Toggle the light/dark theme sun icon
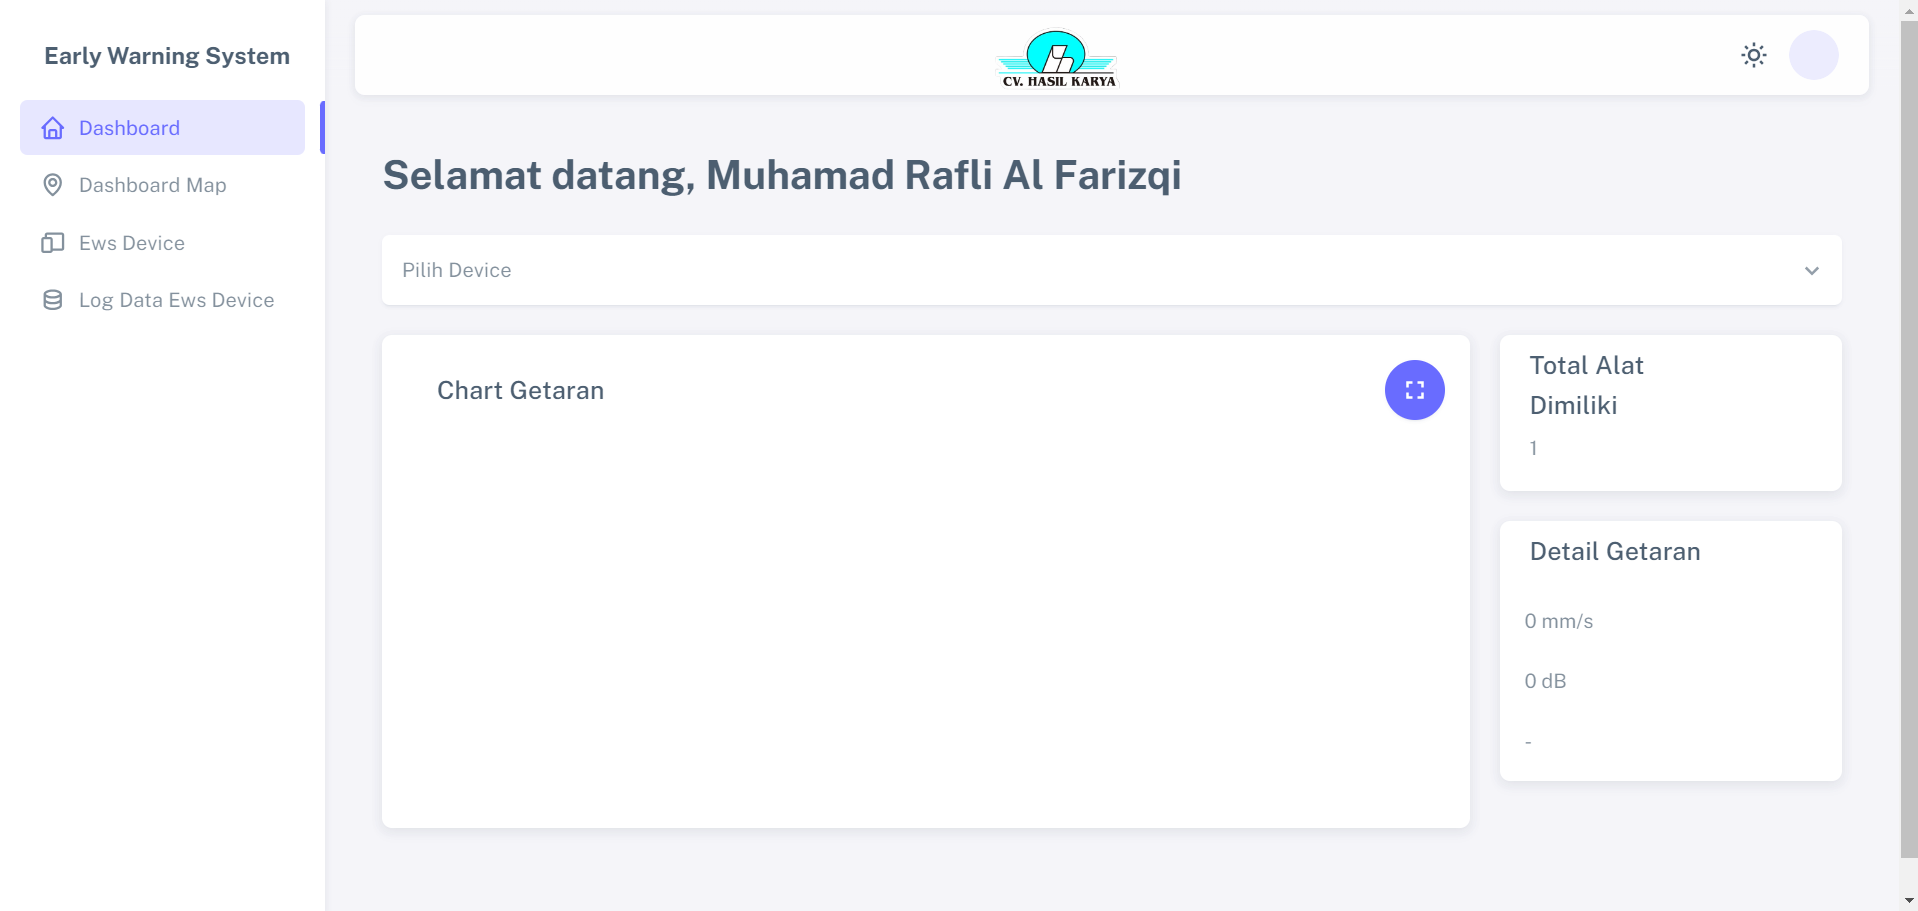This screenshot has width=1918, height=911. coord(1753,55)
